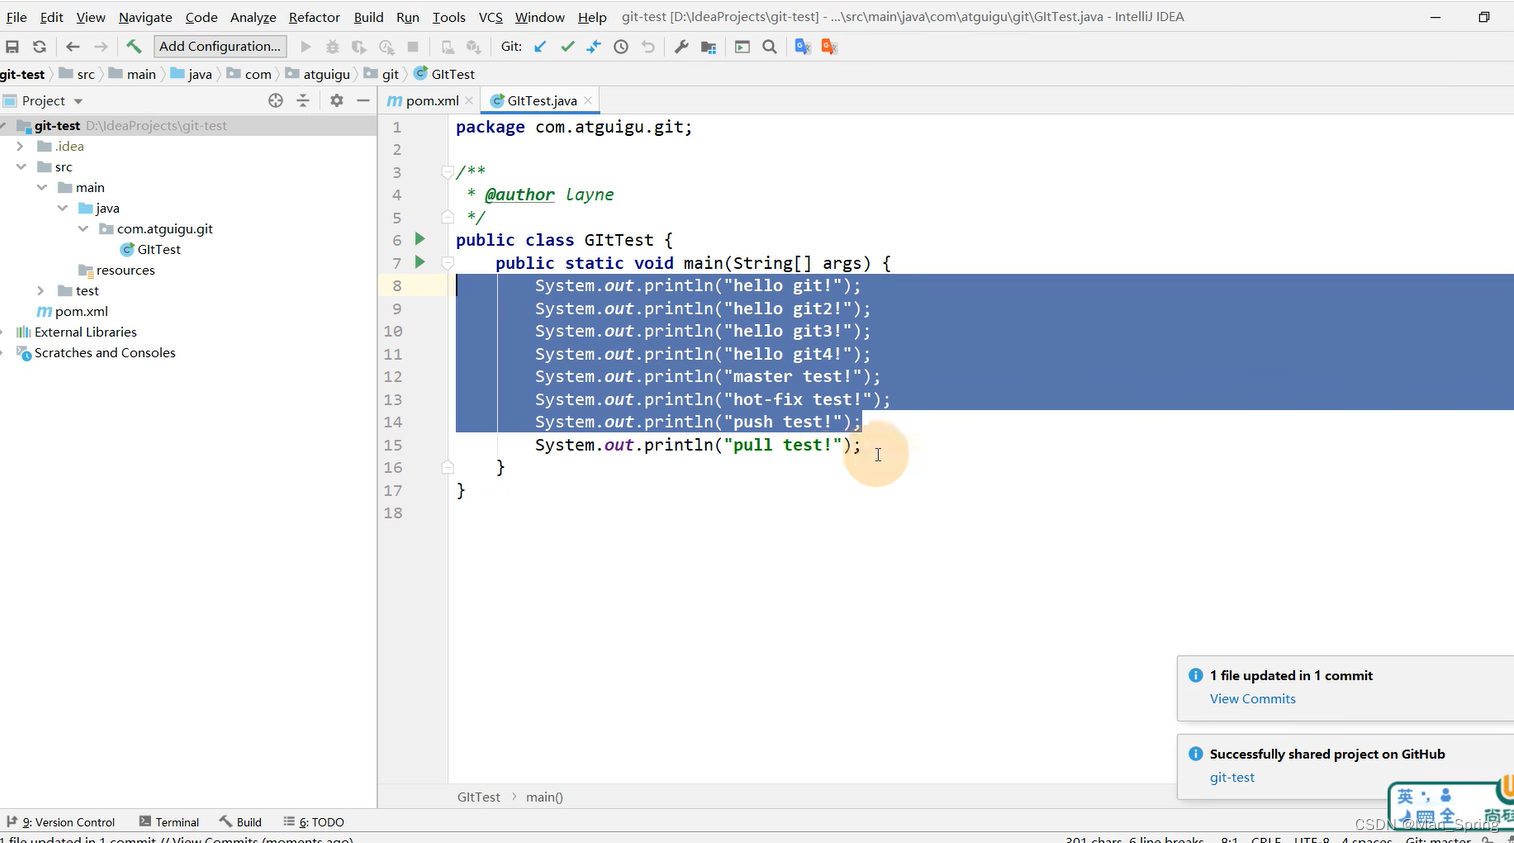Click the blue translate plugin icon
The width and height of the screenshot is (1514, 843).
tap(802, 47)
